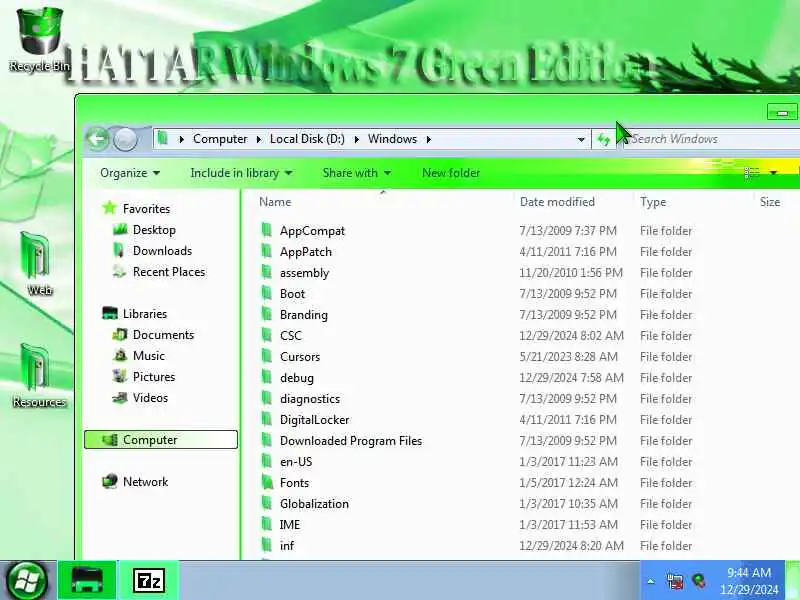Open the Start menu orb
The height and width of the screenshot is (600, 800).
(28, 581)
